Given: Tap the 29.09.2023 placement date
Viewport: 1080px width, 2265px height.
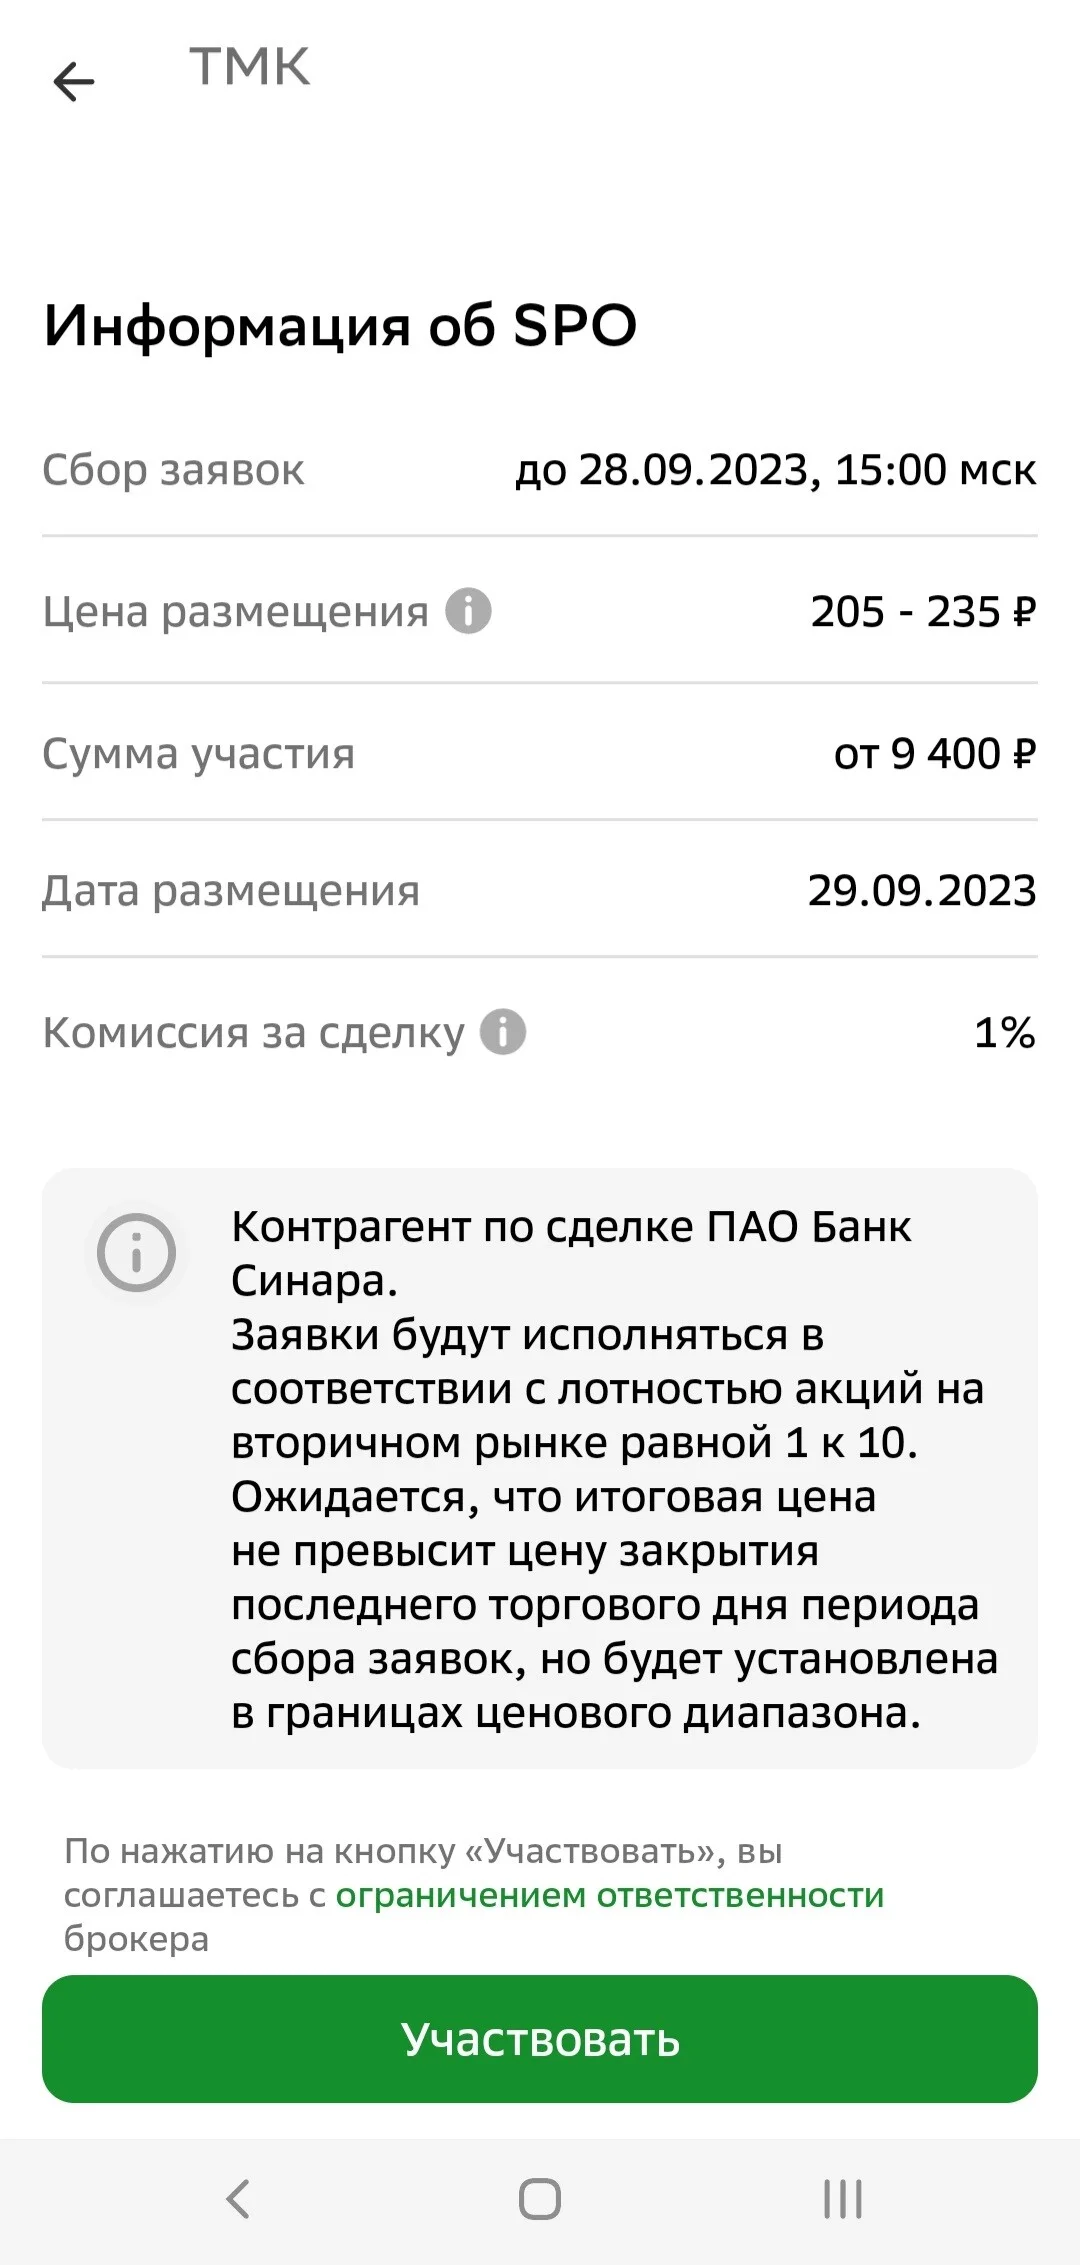Looking at the screenshot, I should (922, 891).
